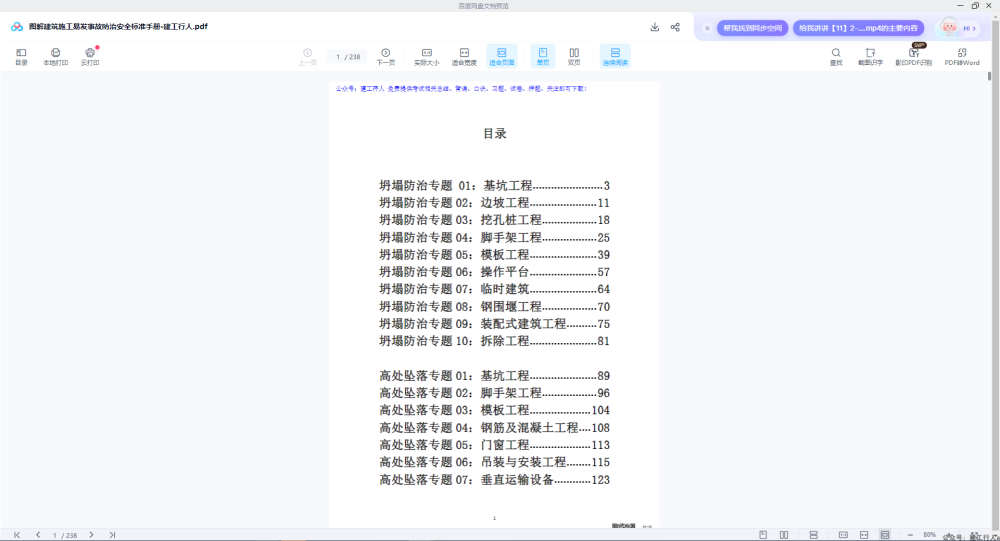Click the 公众号 header link text

tap(460, 89)
